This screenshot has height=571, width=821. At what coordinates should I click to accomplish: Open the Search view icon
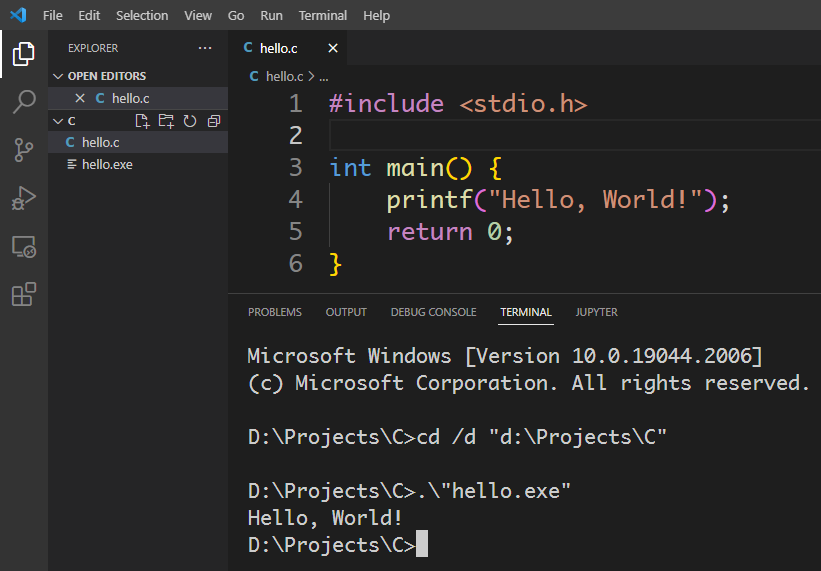click(x=23, y=102)
